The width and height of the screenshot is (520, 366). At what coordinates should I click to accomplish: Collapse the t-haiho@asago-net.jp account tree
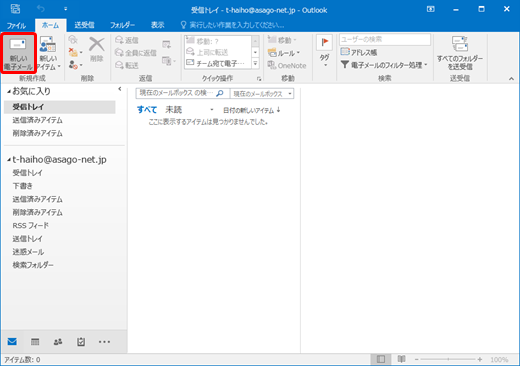pos(9,160)
